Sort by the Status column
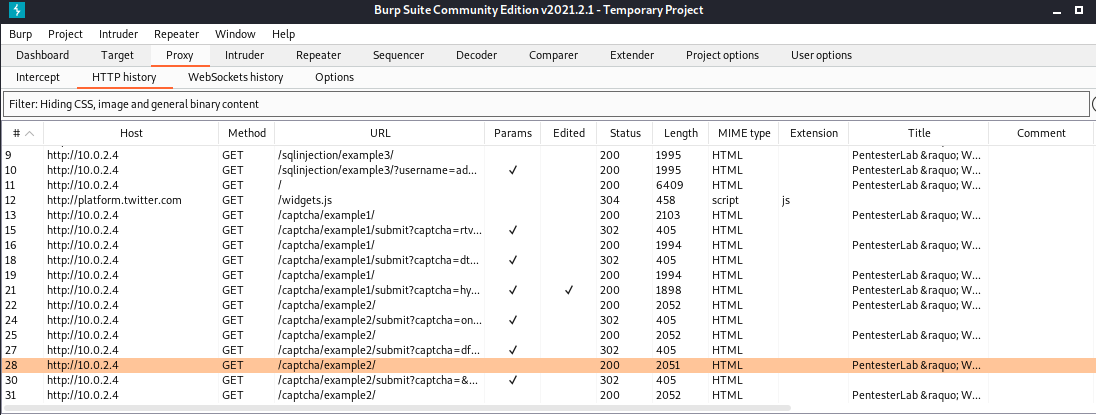The height and width of the screenshot is (415, 1096). [x=624, y=133]
